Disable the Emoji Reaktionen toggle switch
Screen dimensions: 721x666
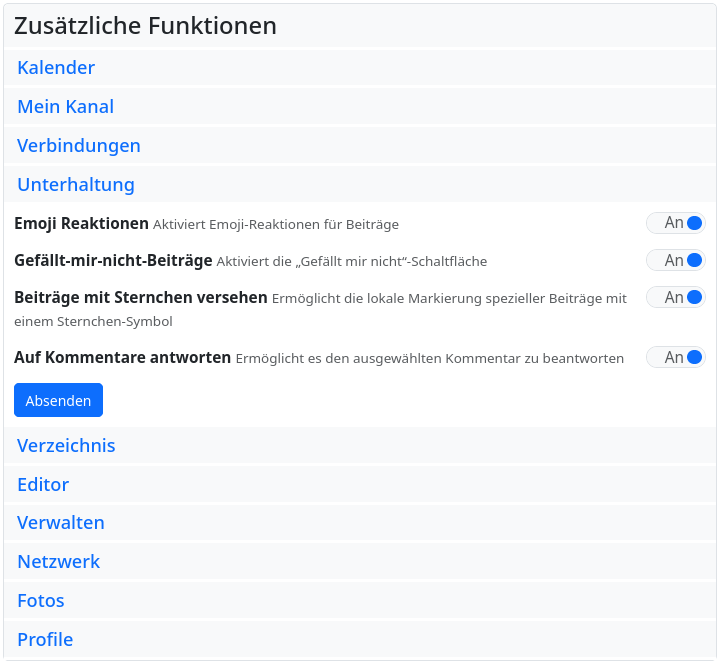(x=676, y=223)
